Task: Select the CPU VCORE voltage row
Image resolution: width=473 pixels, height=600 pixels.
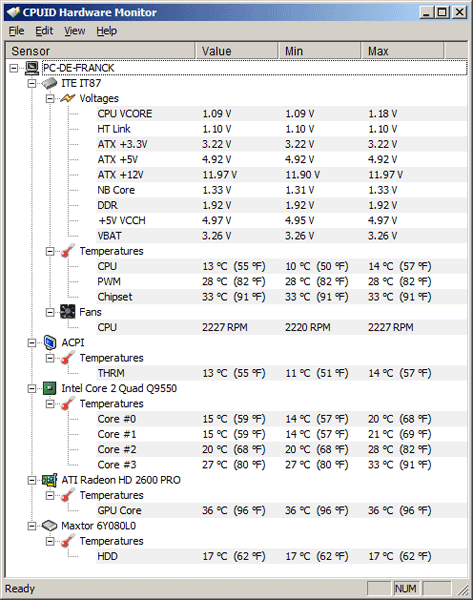Action: click(x=281, y=114)
